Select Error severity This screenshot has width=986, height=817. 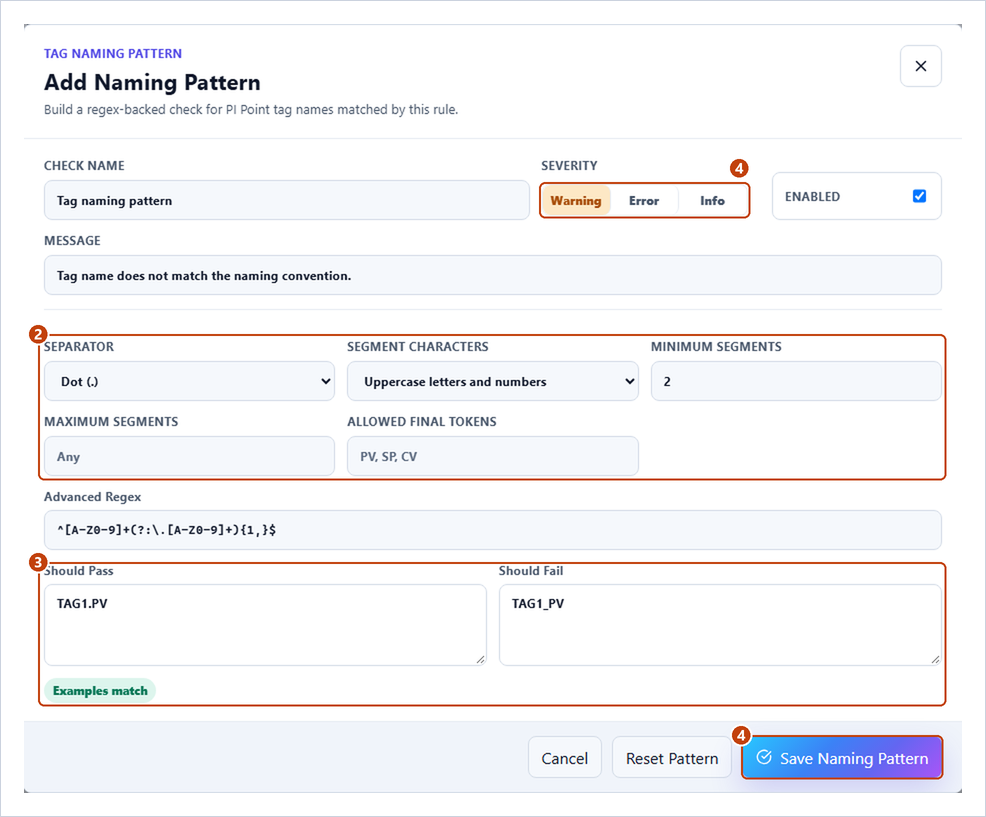pos(644,201)
